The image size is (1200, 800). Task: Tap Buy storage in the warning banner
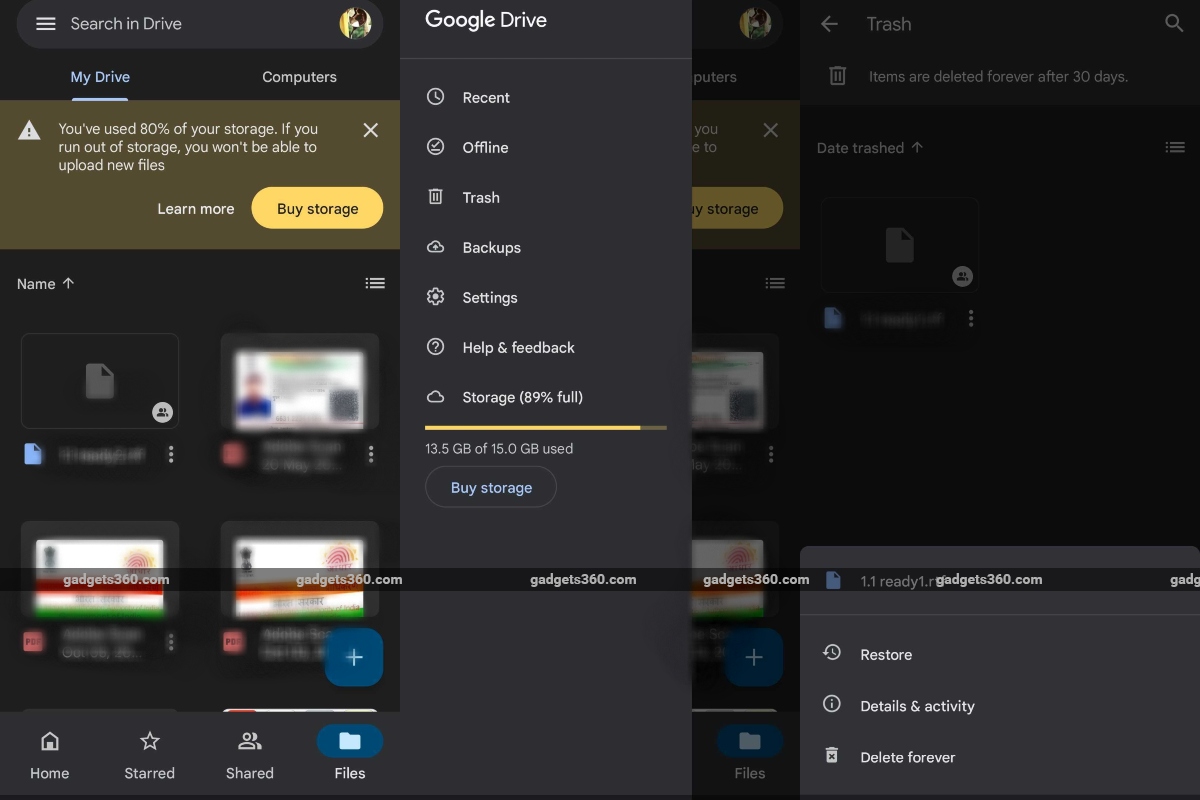(317, 208)
